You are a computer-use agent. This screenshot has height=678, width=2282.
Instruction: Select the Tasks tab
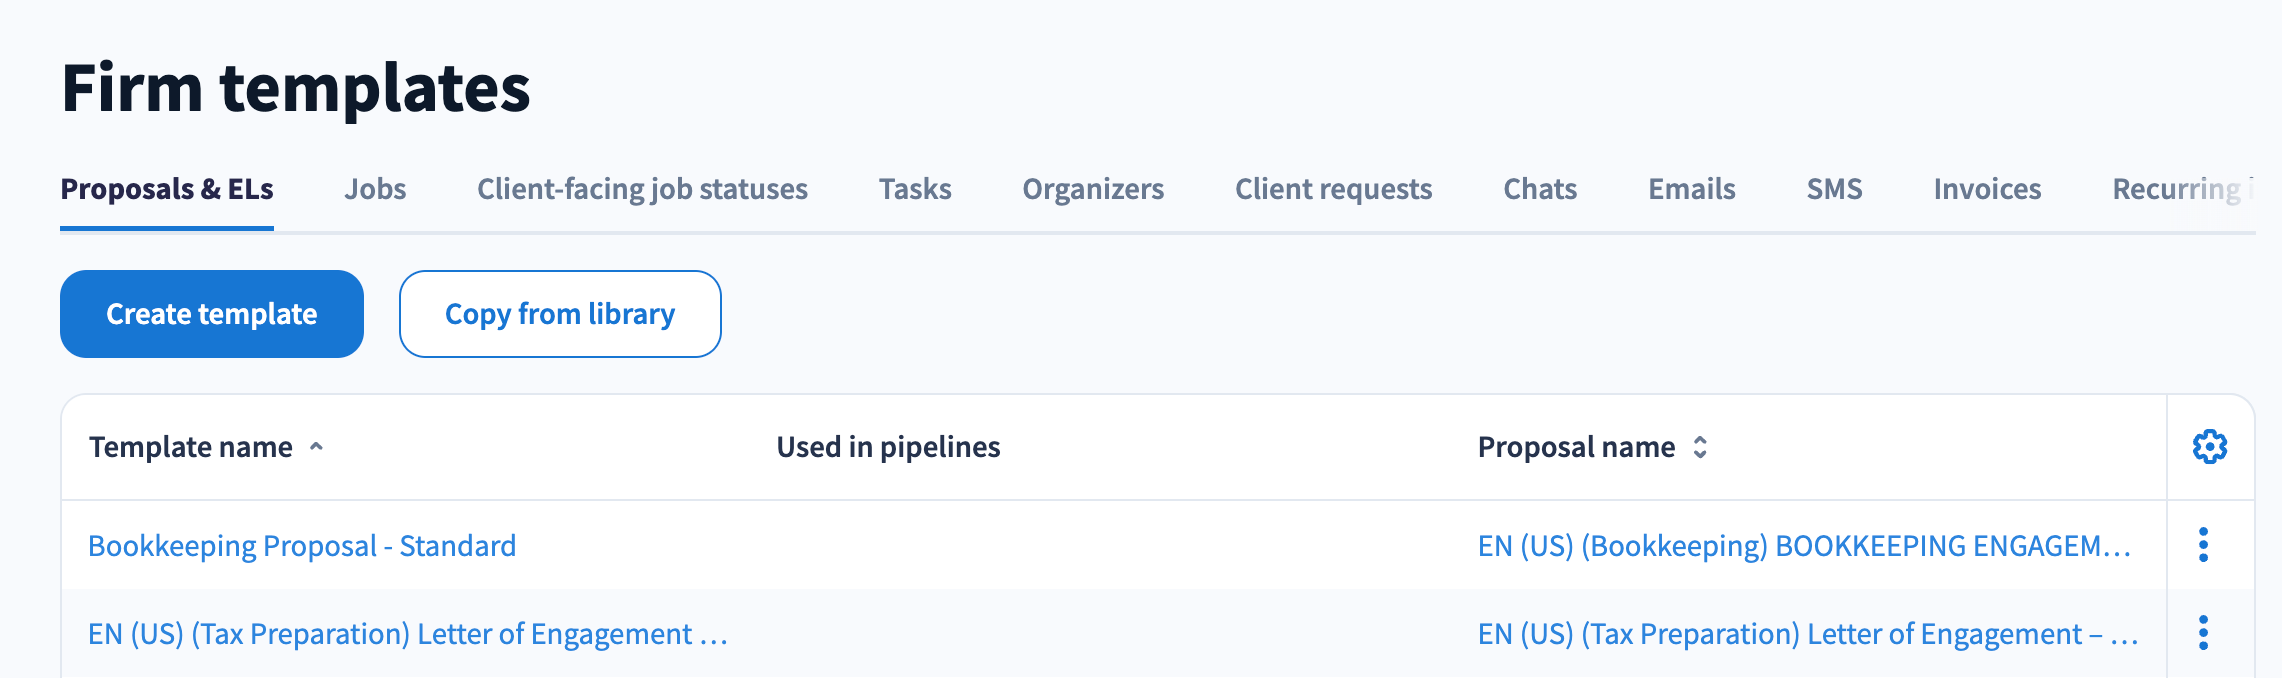pyautogui.click(x=915, y=189)
